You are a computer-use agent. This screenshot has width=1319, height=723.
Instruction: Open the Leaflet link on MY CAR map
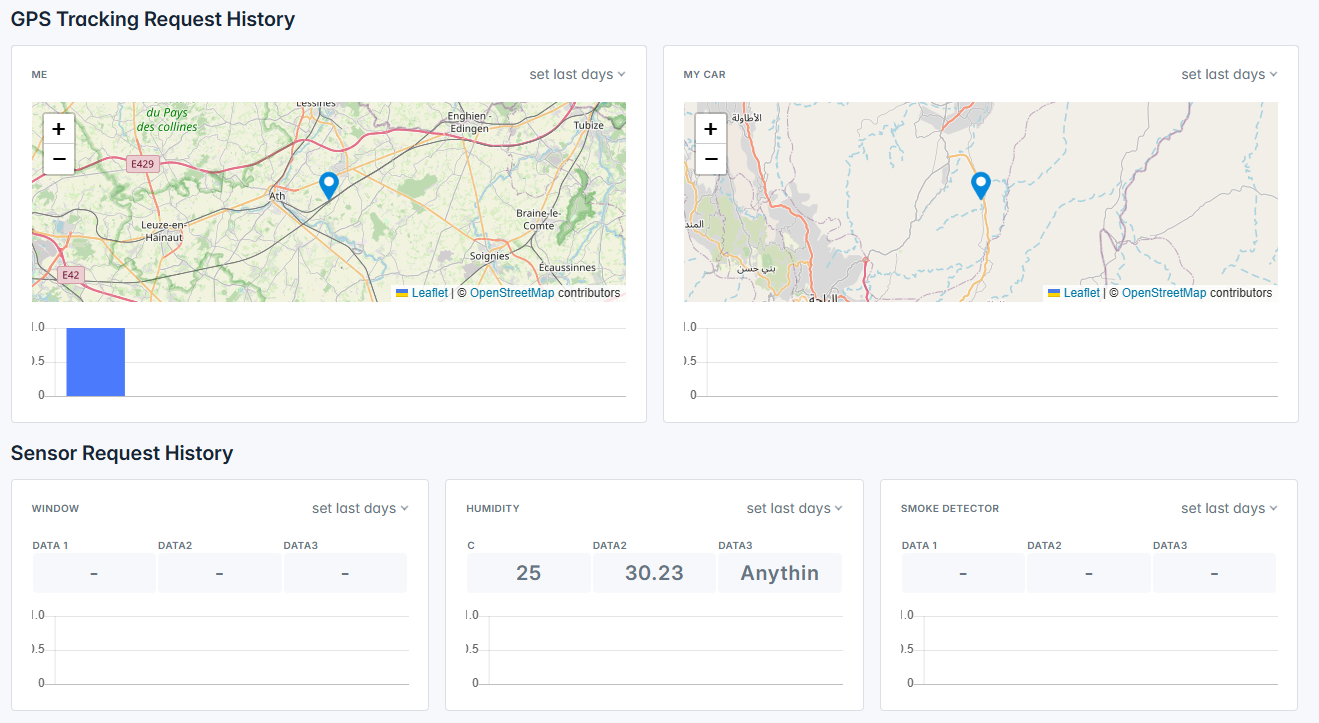(1081, 293)
